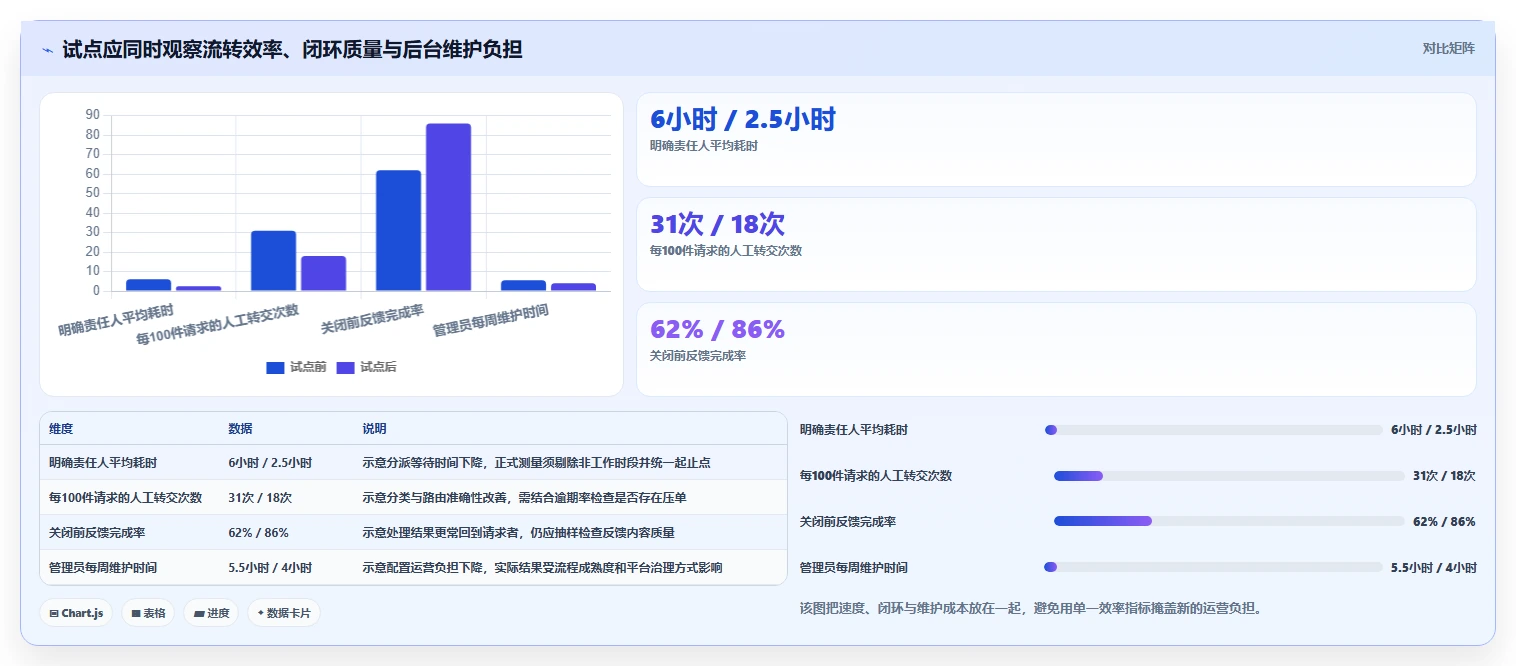The width and height of the screenshot is (1516, 666).
Task: Toggle the 试点前 legend item
Action: (296, 367)
